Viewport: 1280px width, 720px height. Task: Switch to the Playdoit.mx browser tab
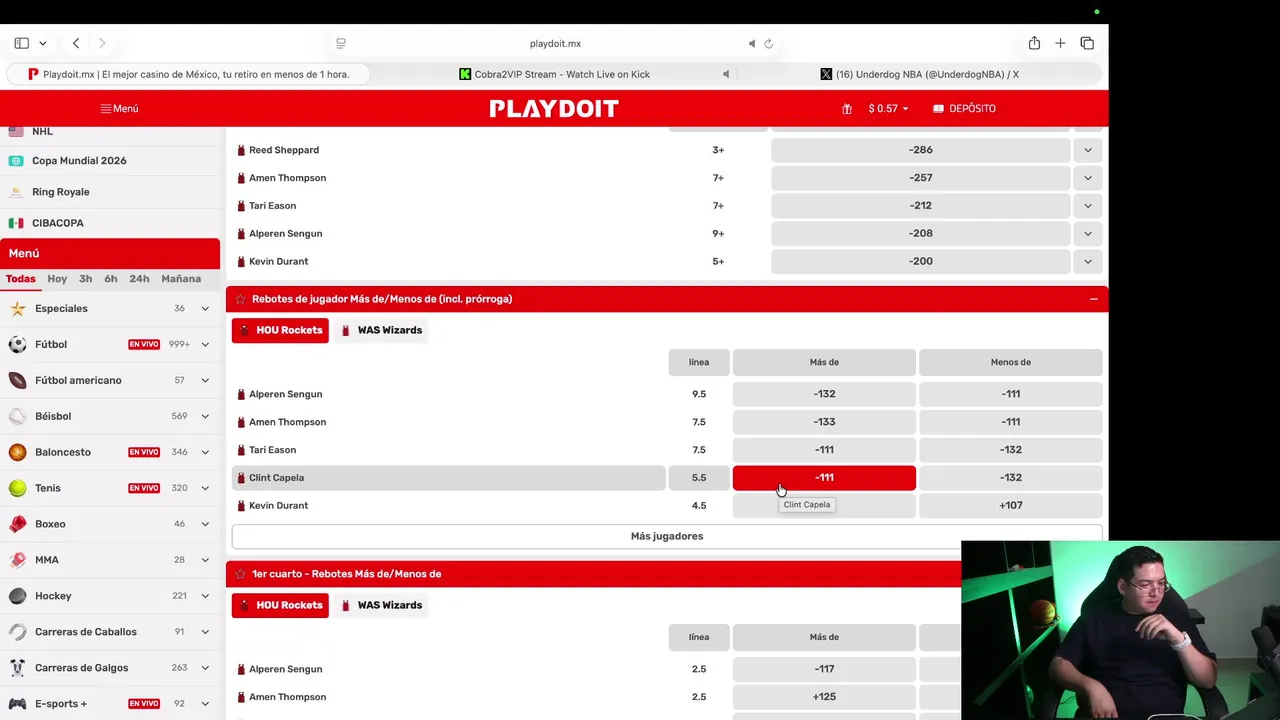coord(188,74)
